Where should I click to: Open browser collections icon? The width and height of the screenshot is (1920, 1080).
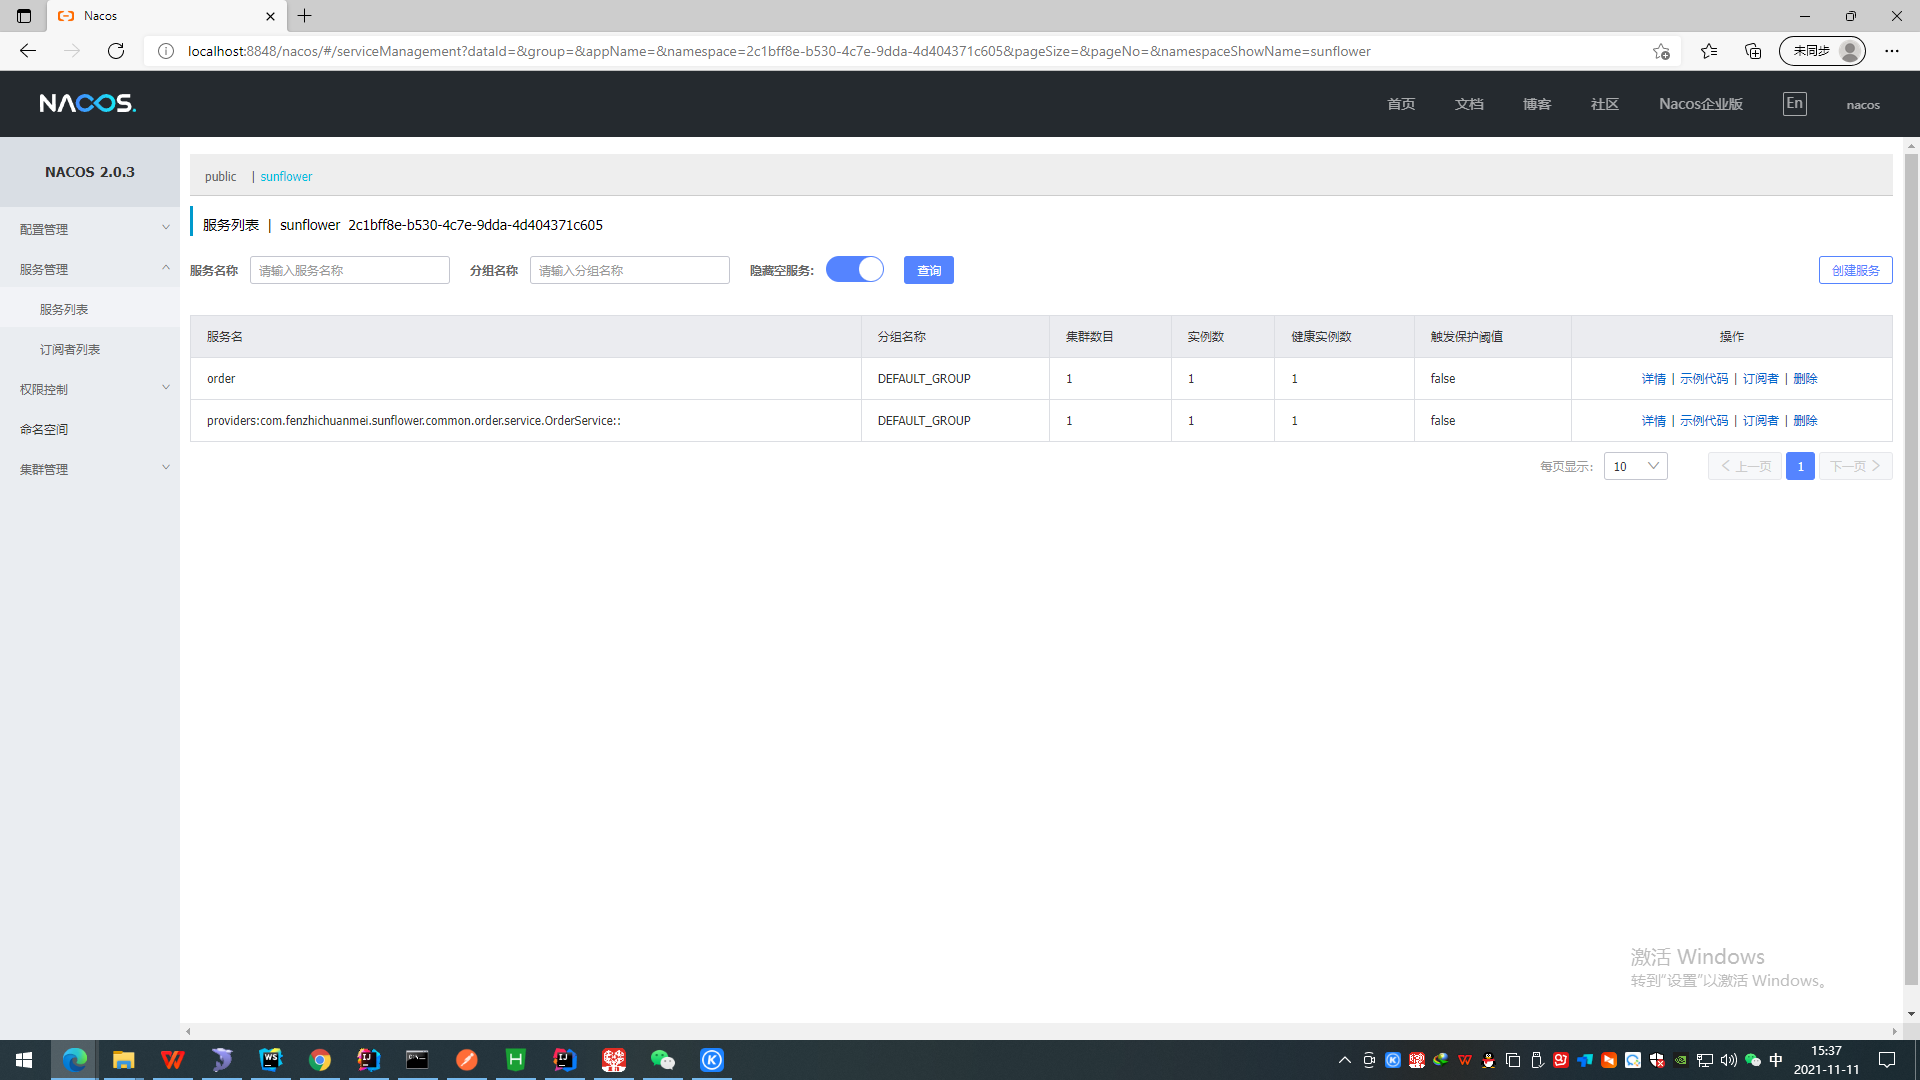tap(1752, 51)
